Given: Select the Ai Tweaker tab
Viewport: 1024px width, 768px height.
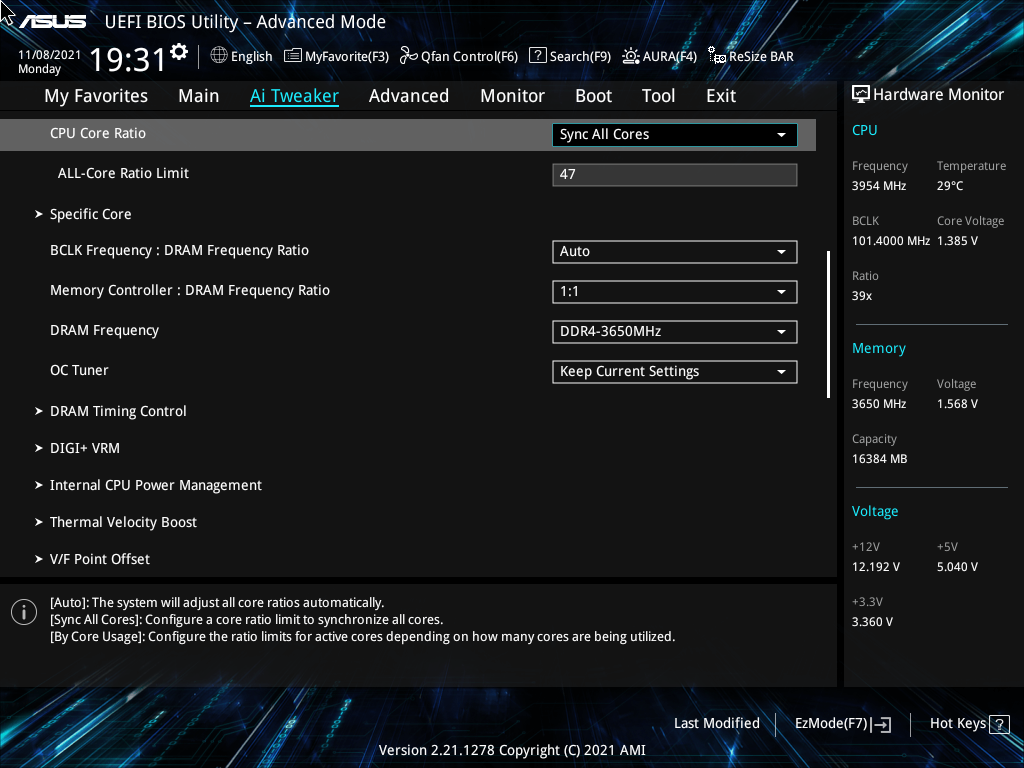Looking at the screenshot, I should pos(294,96).
